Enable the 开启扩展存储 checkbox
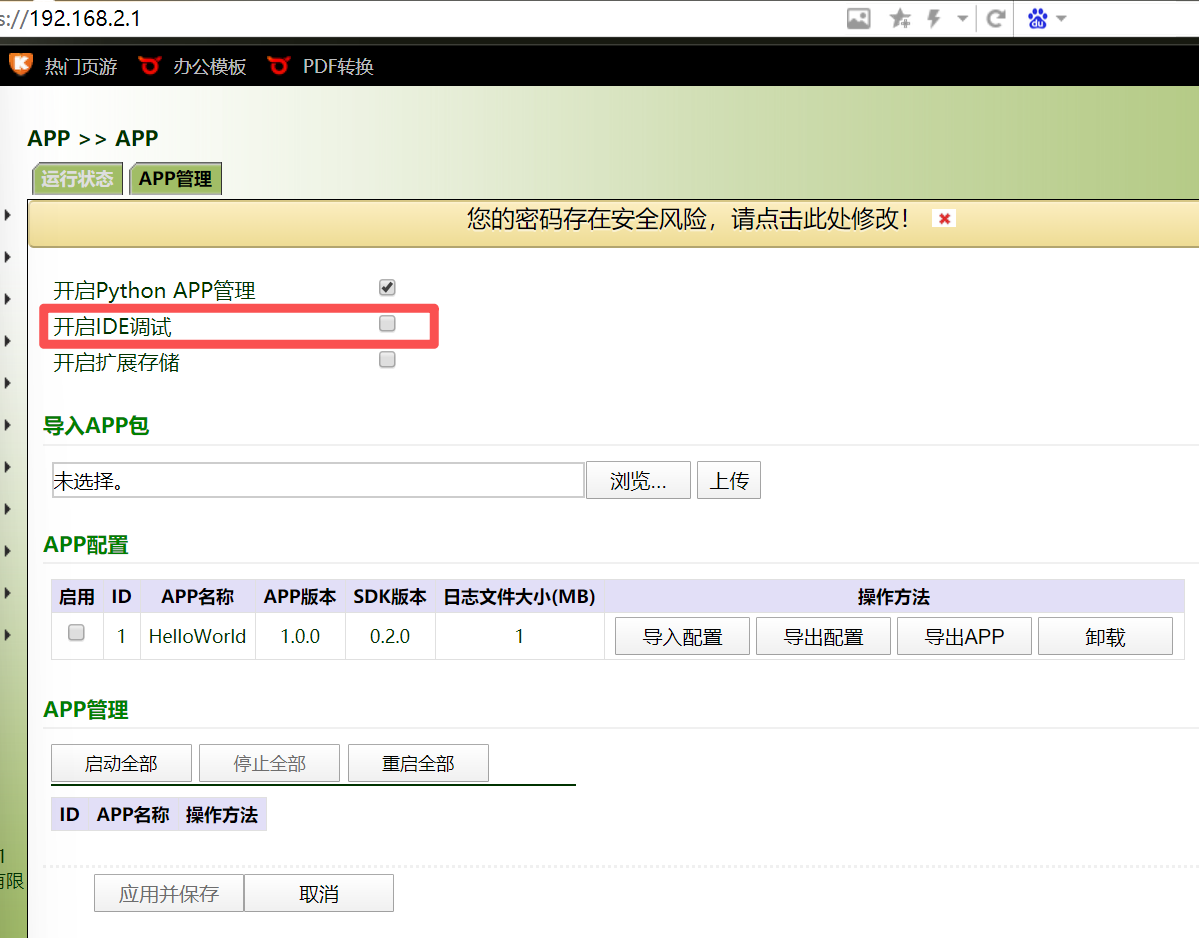This screenshot has height=938, width=1199. pyautogui.click(x=387, y=360)
